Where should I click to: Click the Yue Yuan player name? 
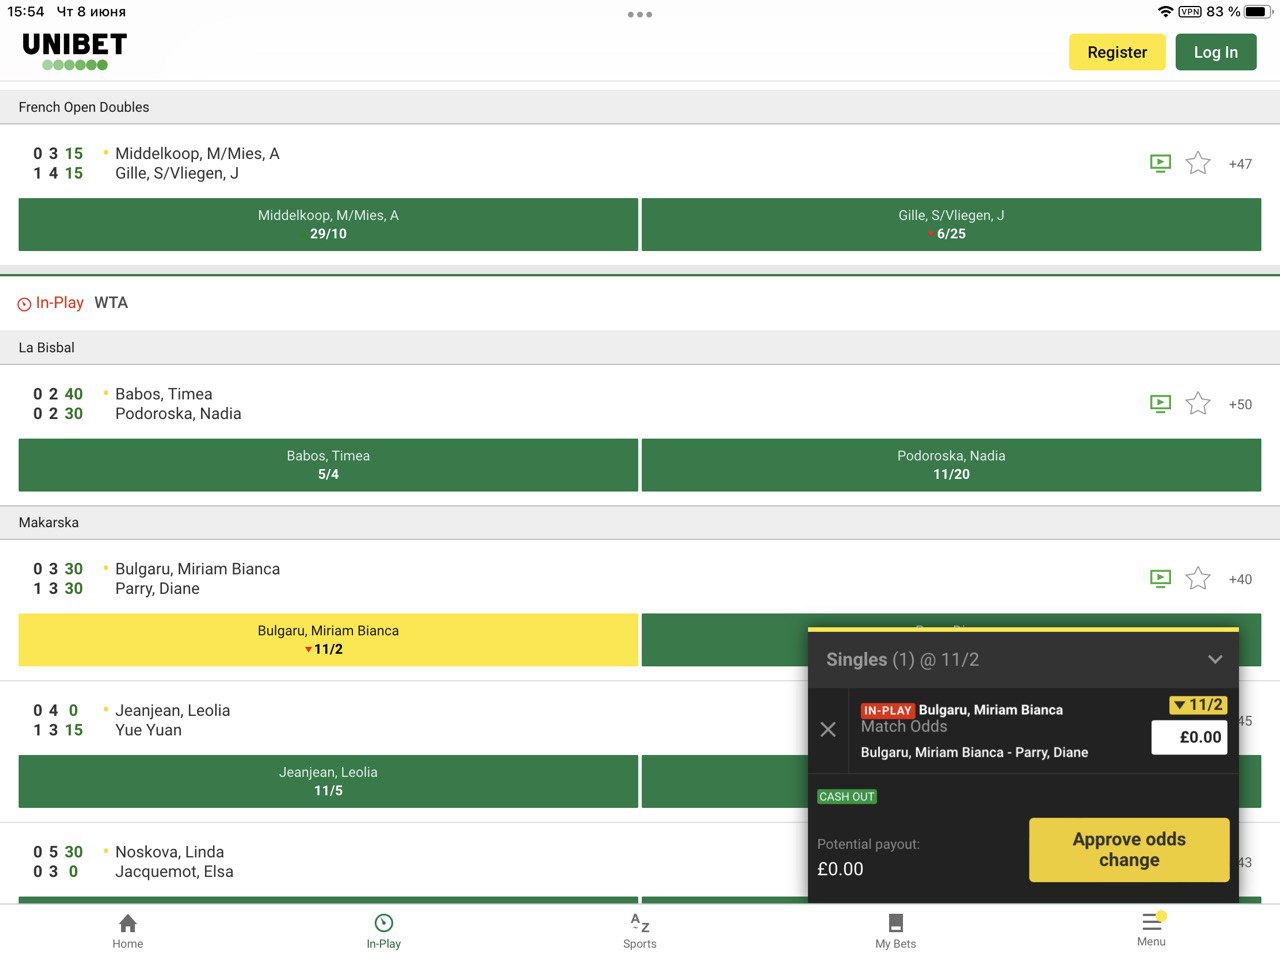point(148,730)
